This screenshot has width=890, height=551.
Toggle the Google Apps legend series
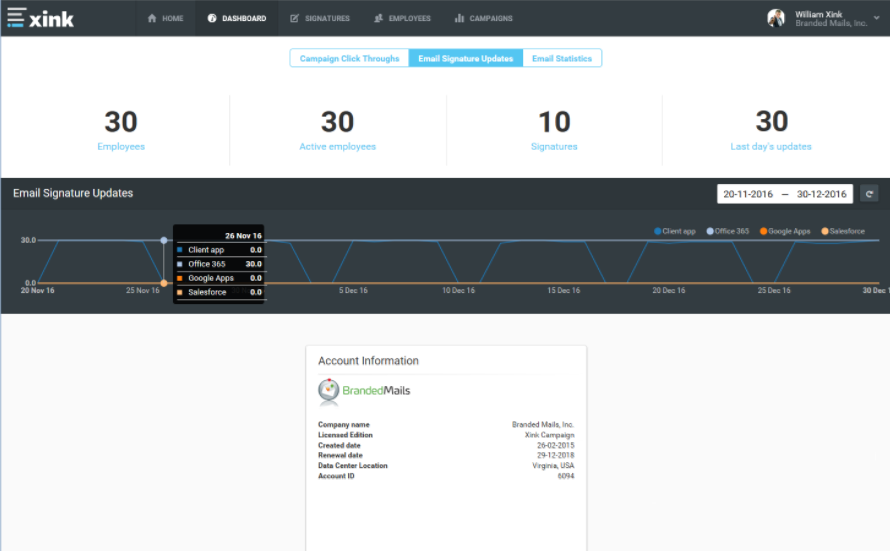pyautogui.click(x=785, y=231)
